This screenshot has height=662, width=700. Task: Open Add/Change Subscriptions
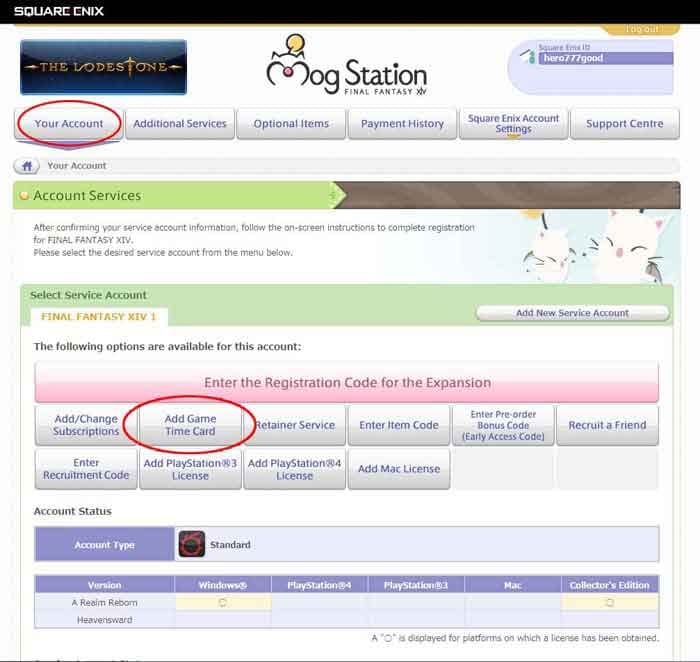tap(86, 425)
